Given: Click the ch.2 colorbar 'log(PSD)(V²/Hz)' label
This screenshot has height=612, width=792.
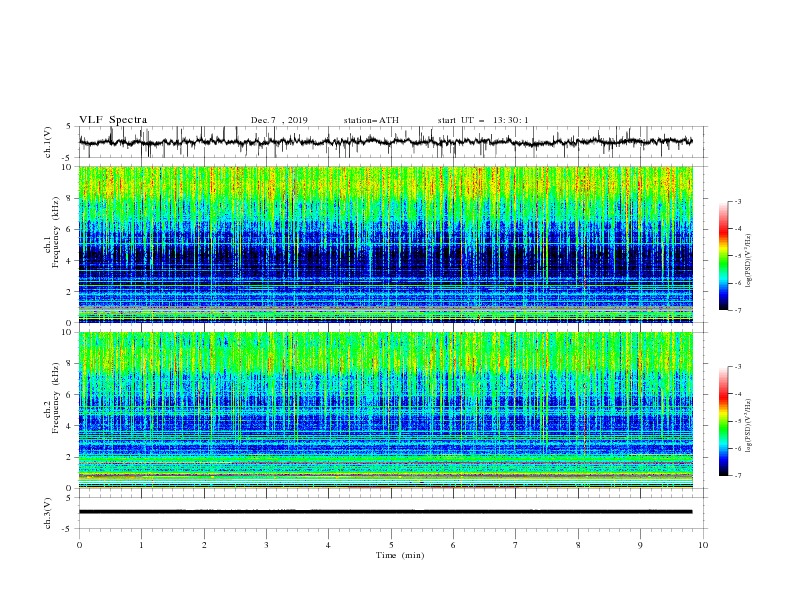Looking at the screenshot, I should tap(748, 426).
